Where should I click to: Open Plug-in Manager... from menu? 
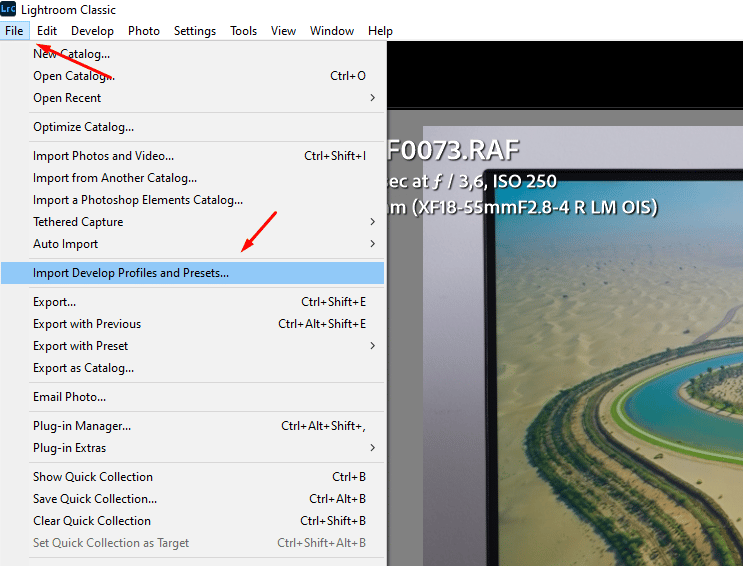(192, 426)
